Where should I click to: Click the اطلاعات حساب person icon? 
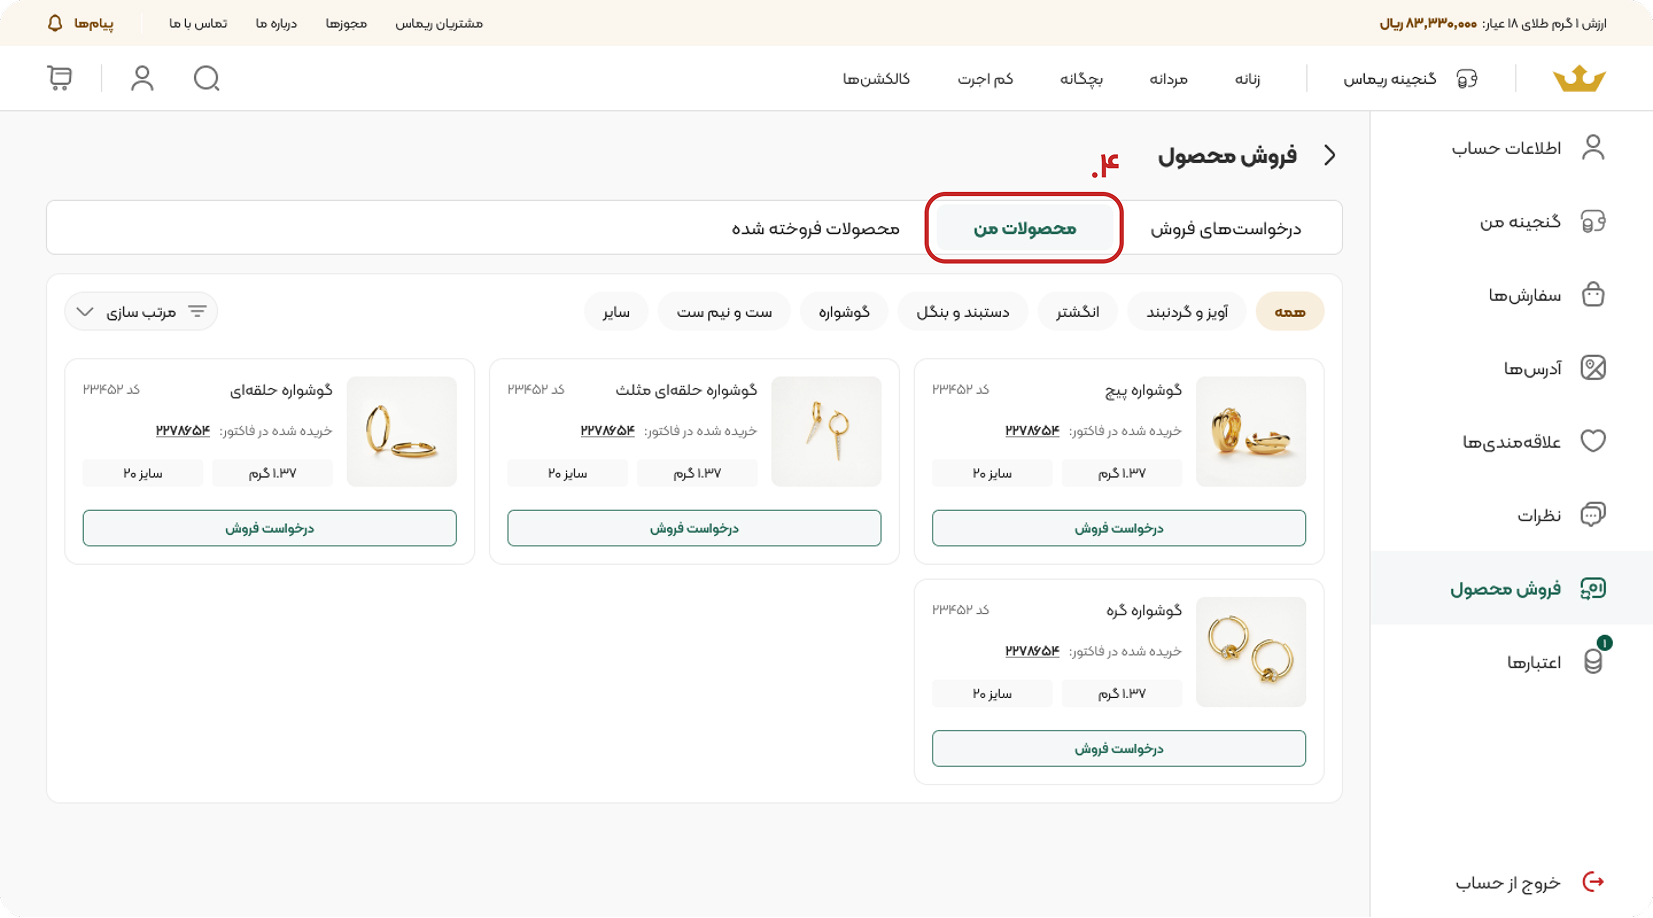click(1593, 147)
